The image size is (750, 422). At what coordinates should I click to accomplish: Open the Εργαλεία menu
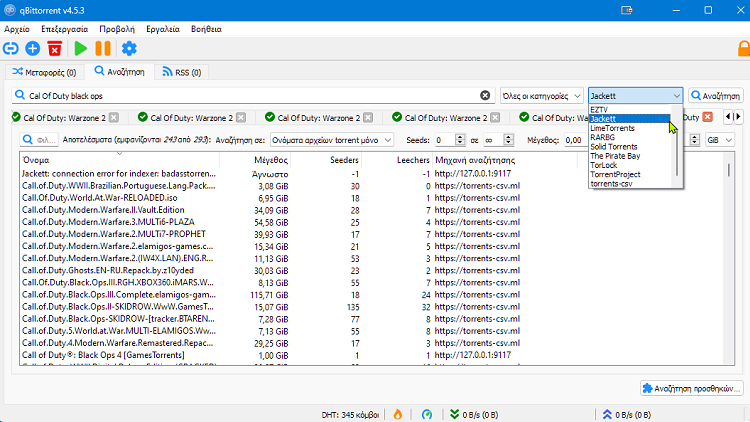[163, 29]
